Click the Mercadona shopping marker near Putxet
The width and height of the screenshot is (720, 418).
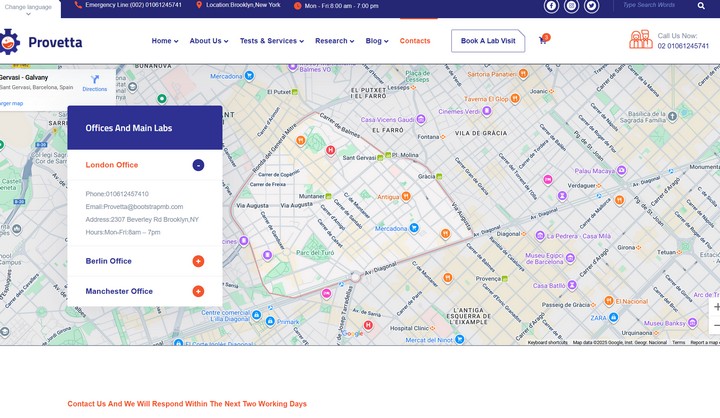(x=249, y=75)
